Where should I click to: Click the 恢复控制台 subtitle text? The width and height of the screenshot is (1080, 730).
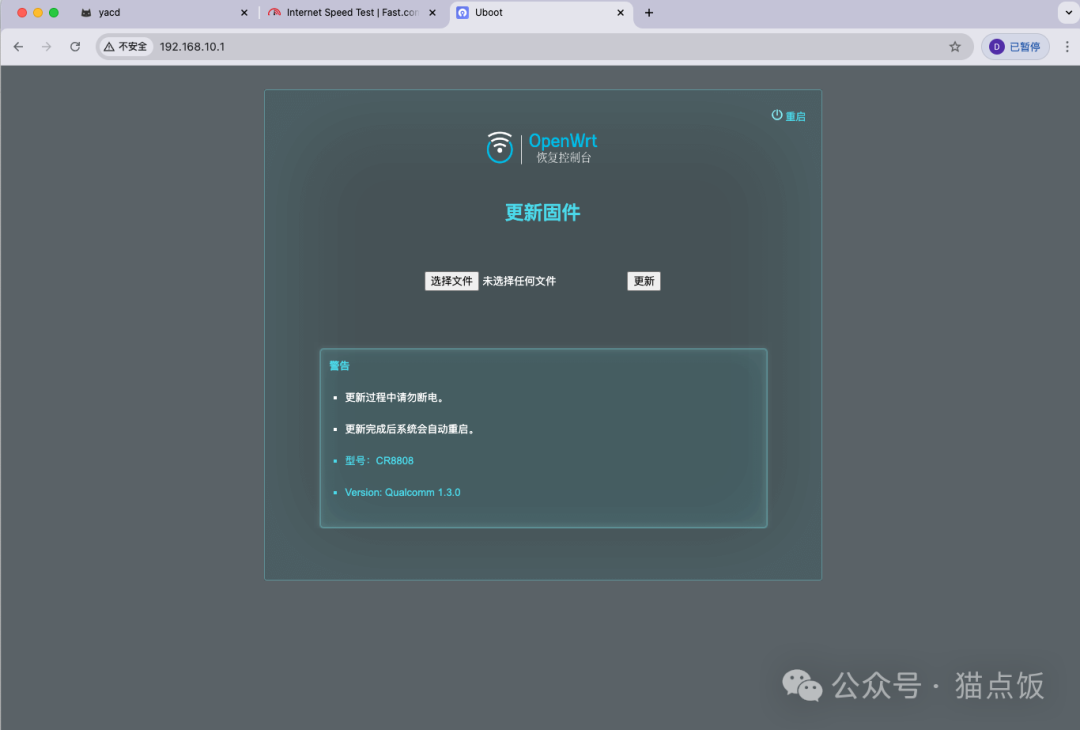[563, 158]
